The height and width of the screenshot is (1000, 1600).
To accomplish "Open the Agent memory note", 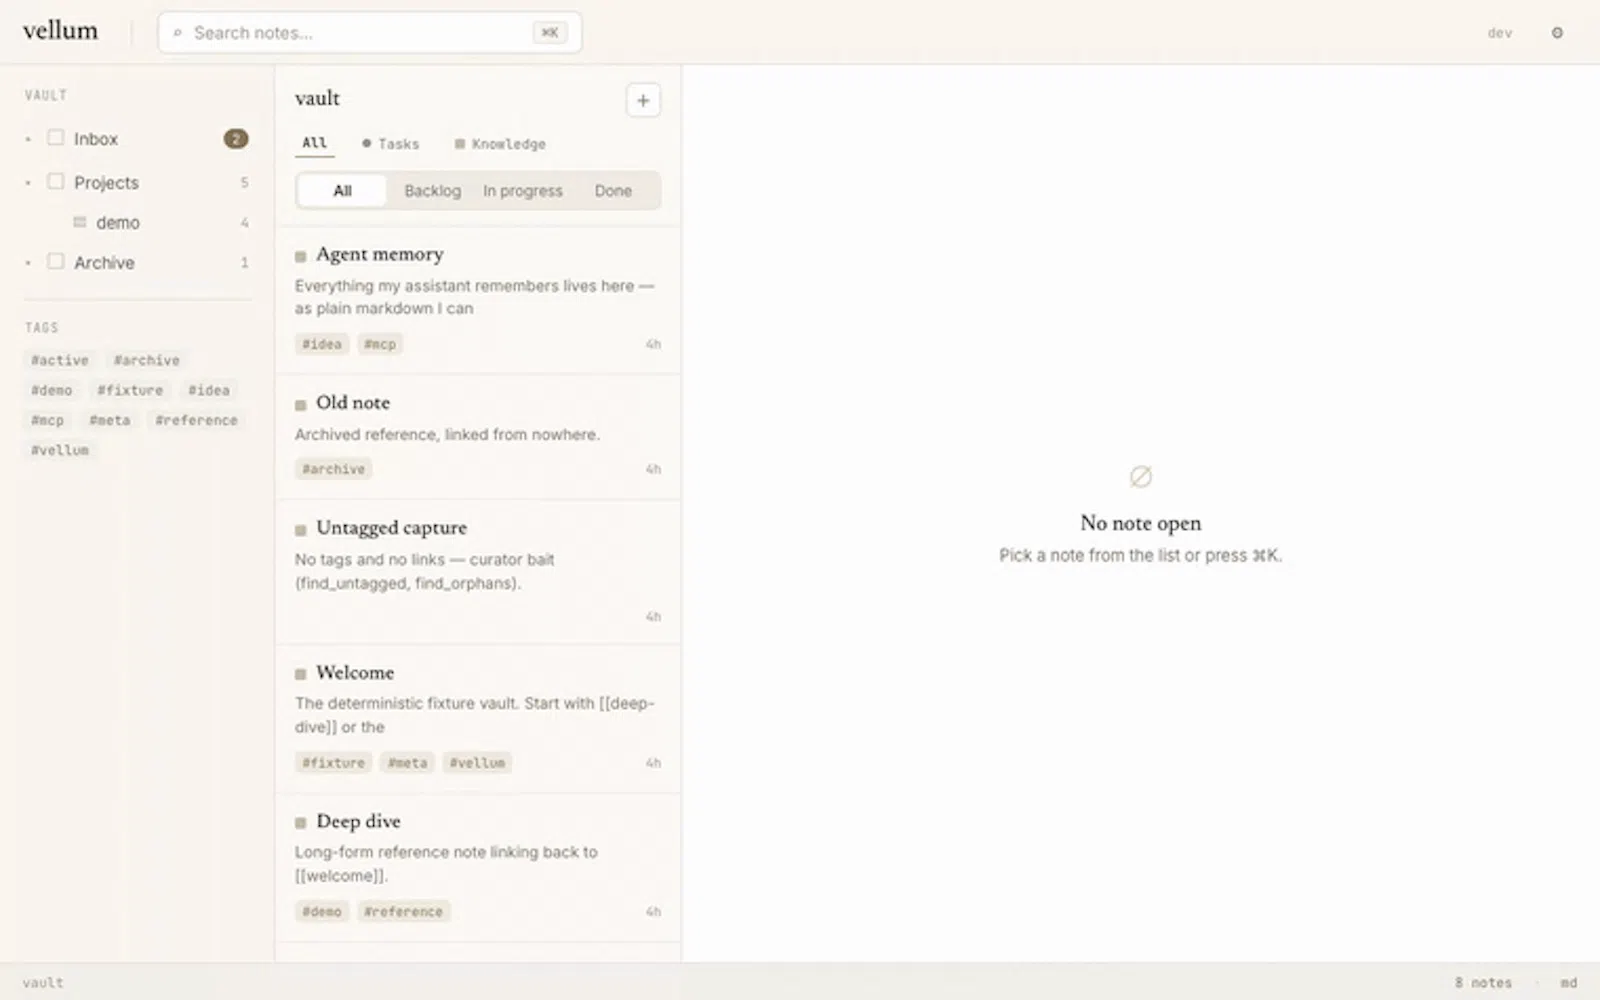I will (x=478, y=300).
